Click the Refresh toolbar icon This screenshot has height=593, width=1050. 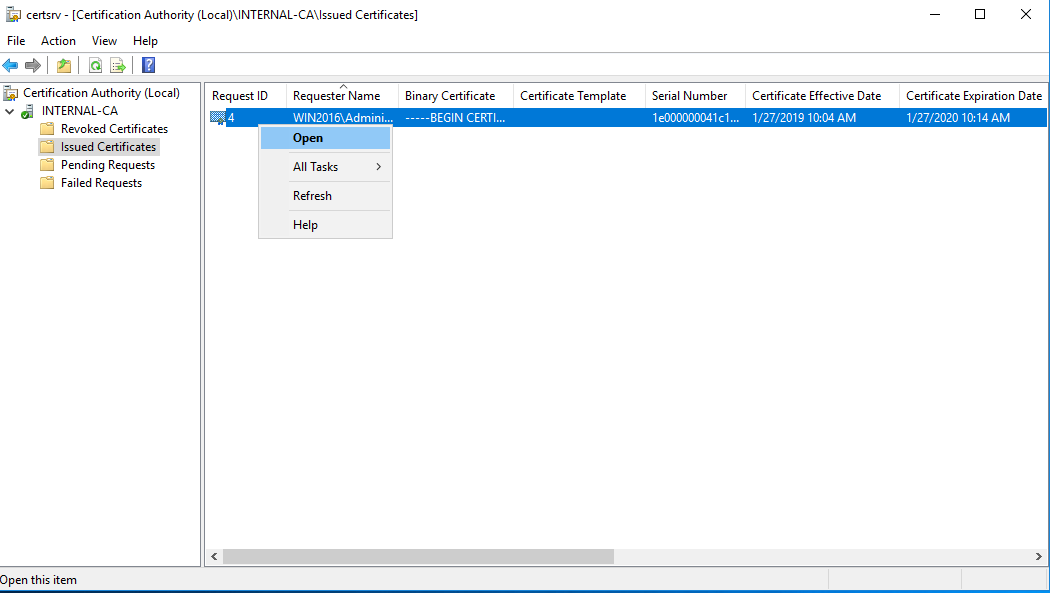95,66
